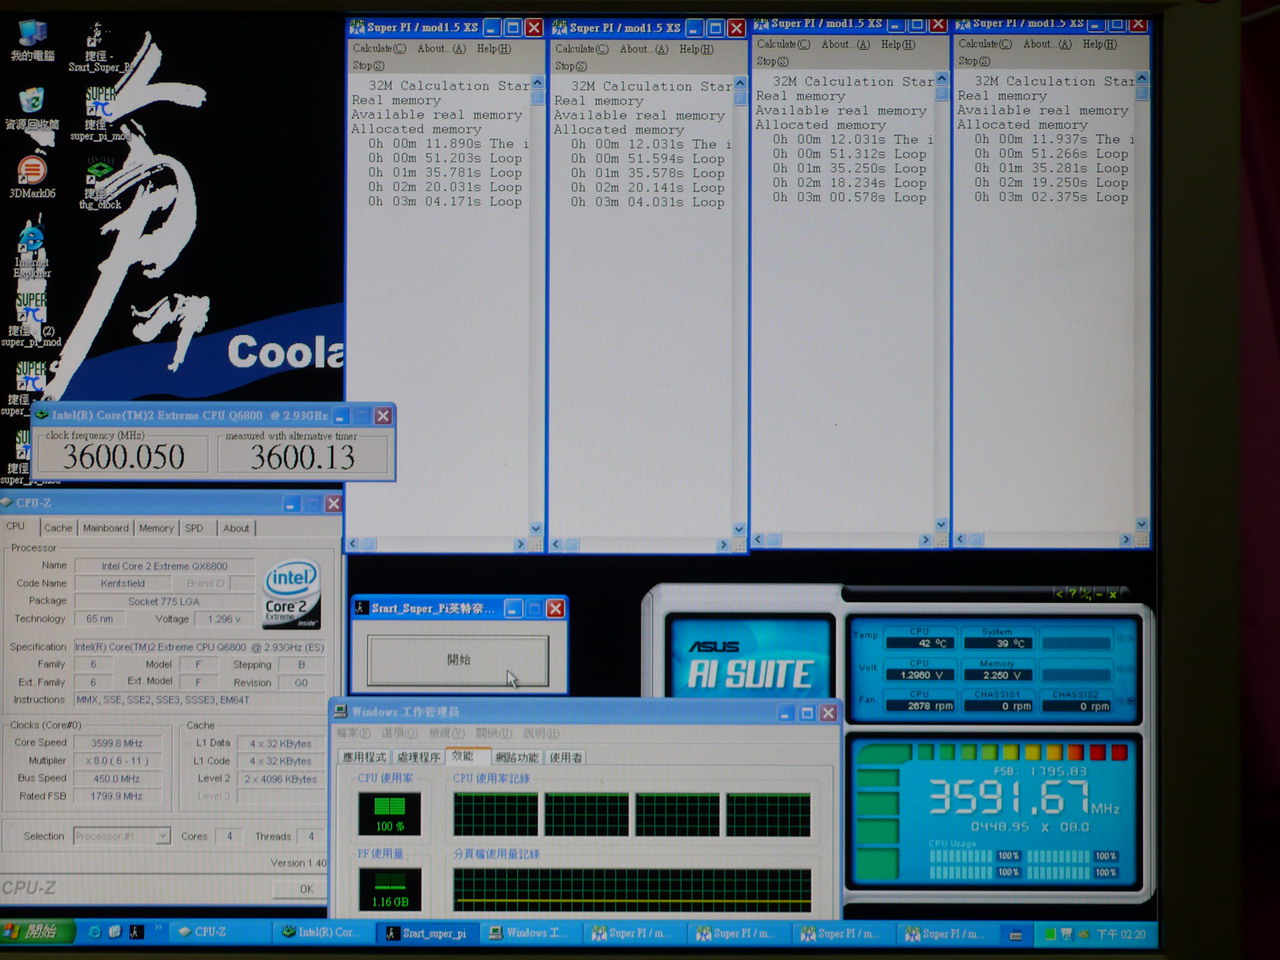Click horizontal scroll-right arrow in second Super PI window
This screenshot has height=960, width=1280.
point(723,545)
